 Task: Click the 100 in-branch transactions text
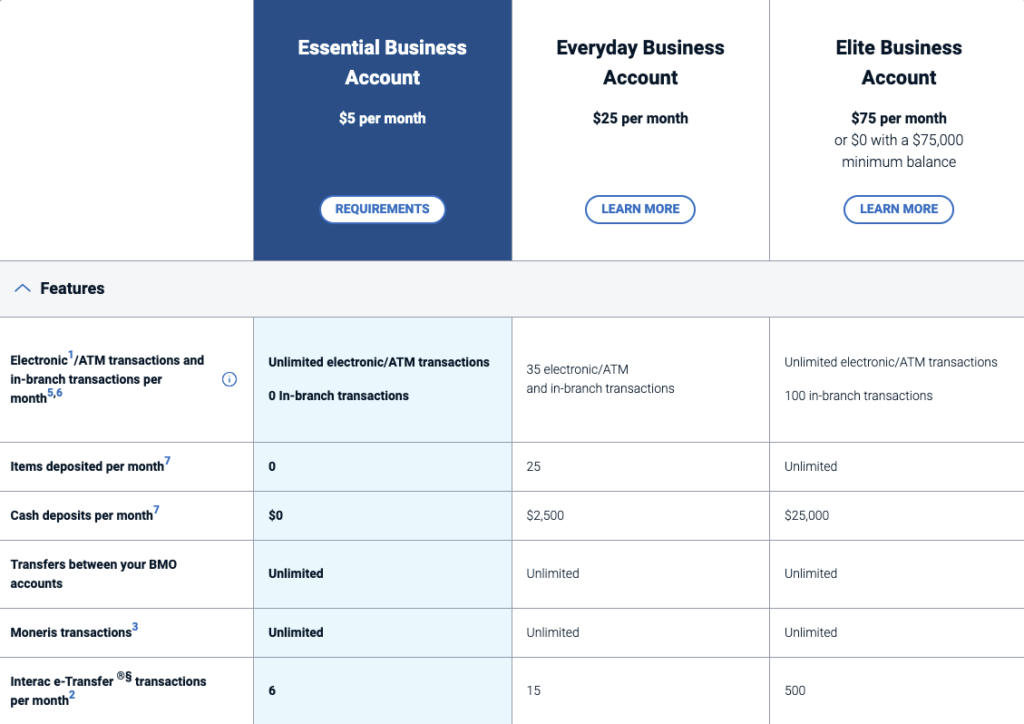point(858,396)
